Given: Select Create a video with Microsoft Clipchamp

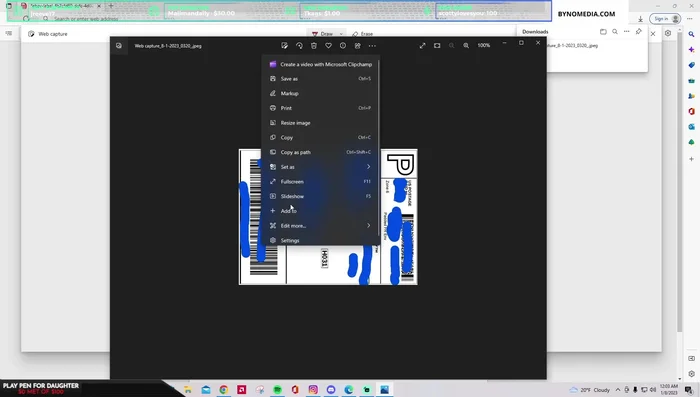Looking at the screenshot, I should point(321,64).
